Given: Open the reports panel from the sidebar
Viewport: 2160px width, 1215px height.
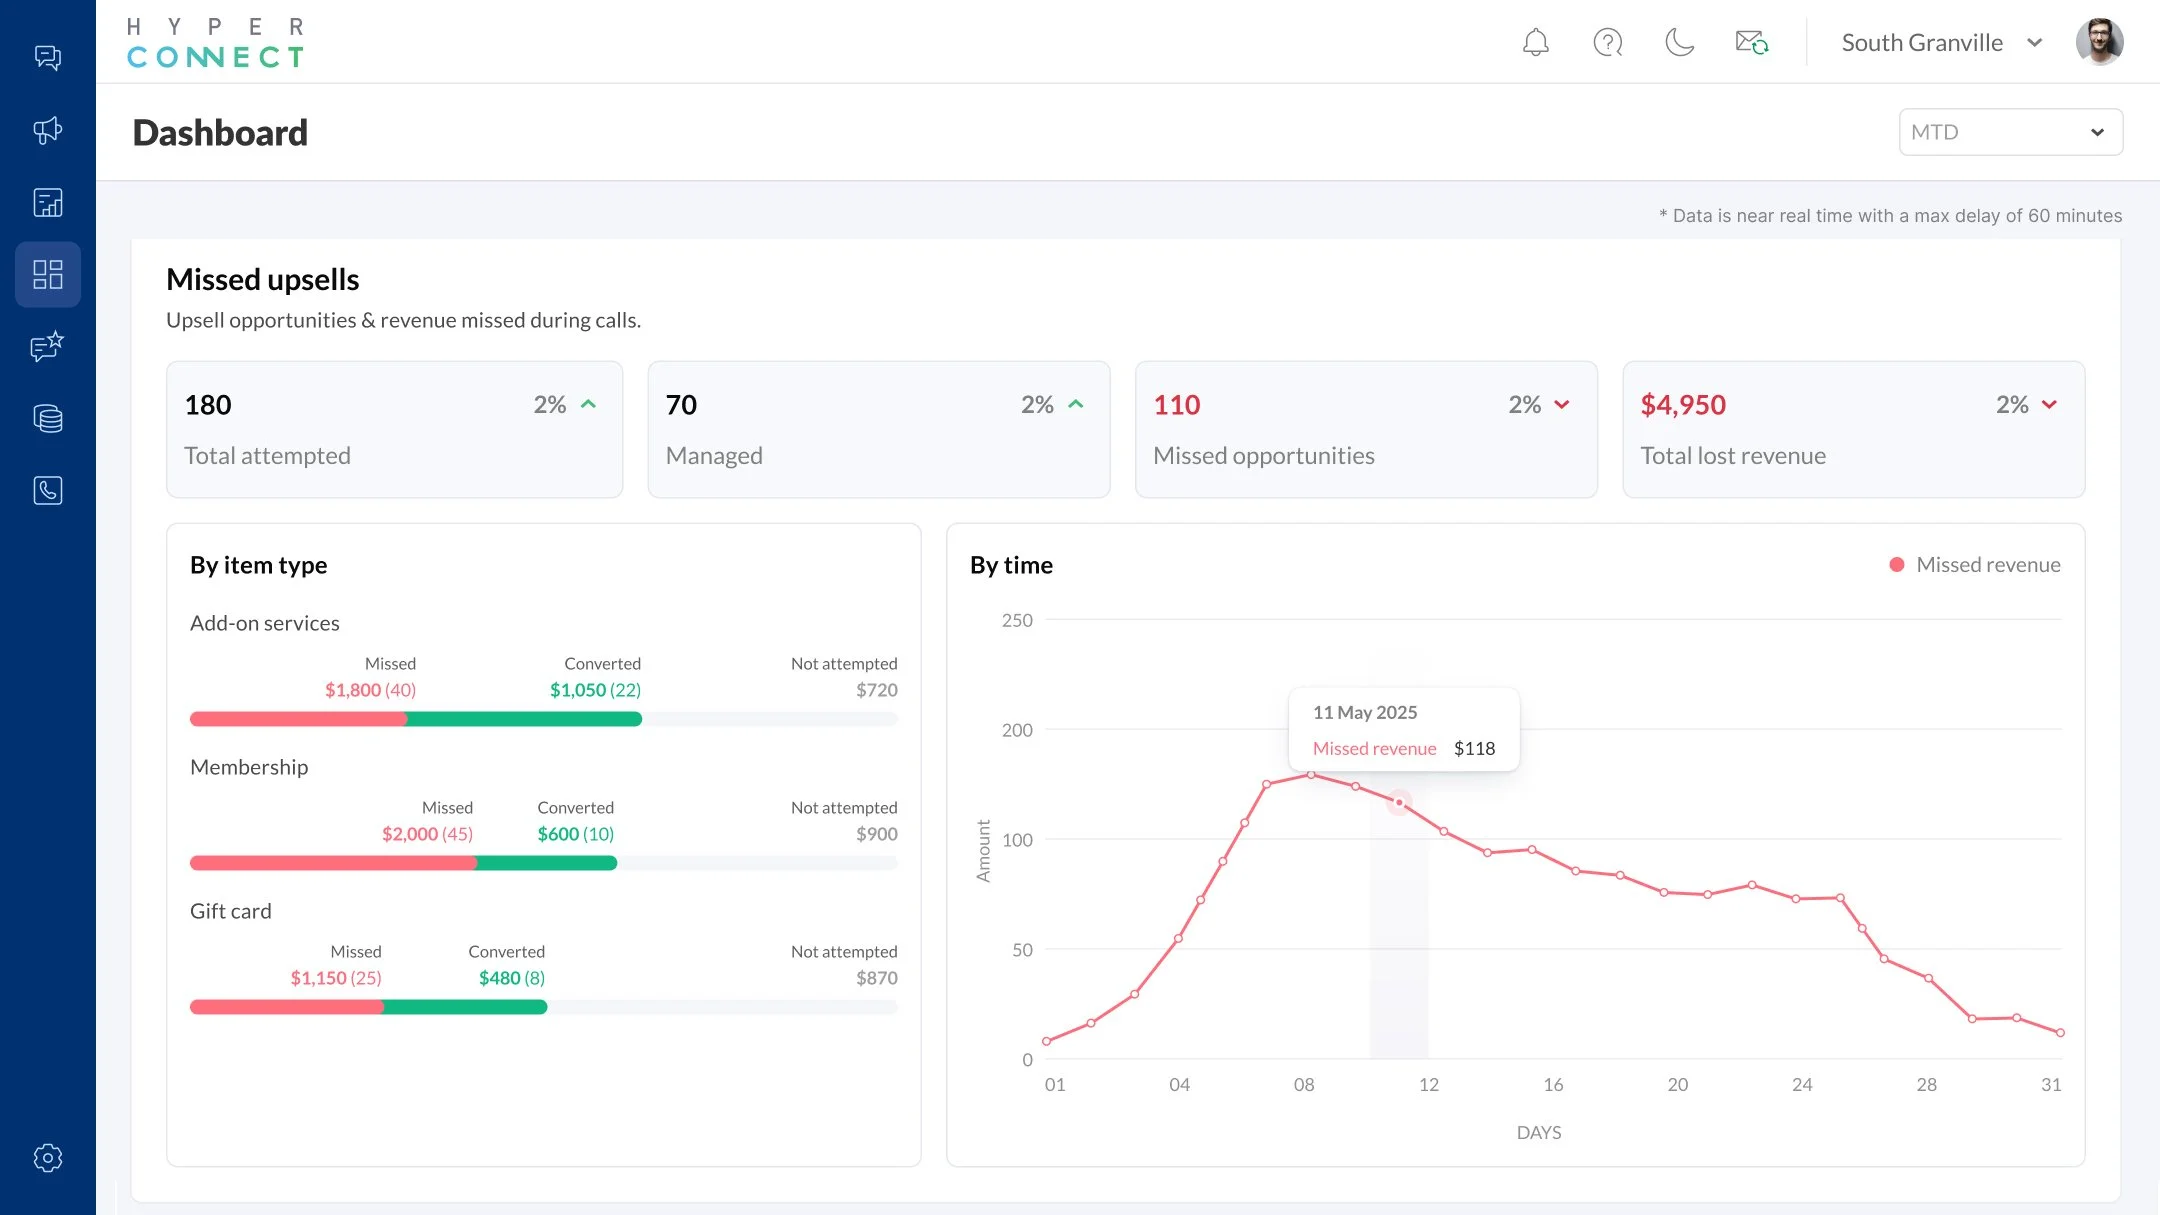Looking at the screenshot, I should click(47, 202).
